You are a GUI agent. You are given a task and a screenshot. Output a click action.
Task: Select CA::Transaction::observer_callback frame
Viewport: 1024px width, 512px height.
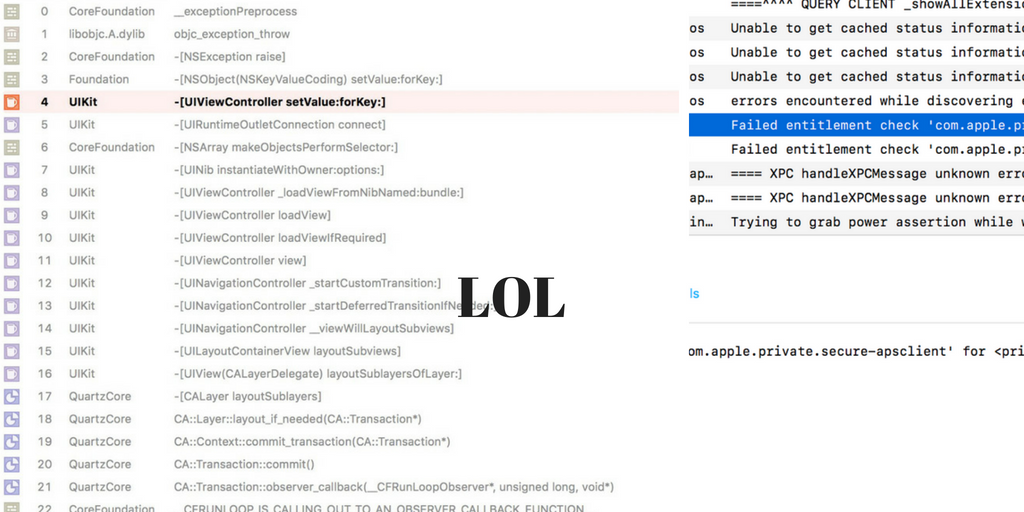tap(394, 487)
